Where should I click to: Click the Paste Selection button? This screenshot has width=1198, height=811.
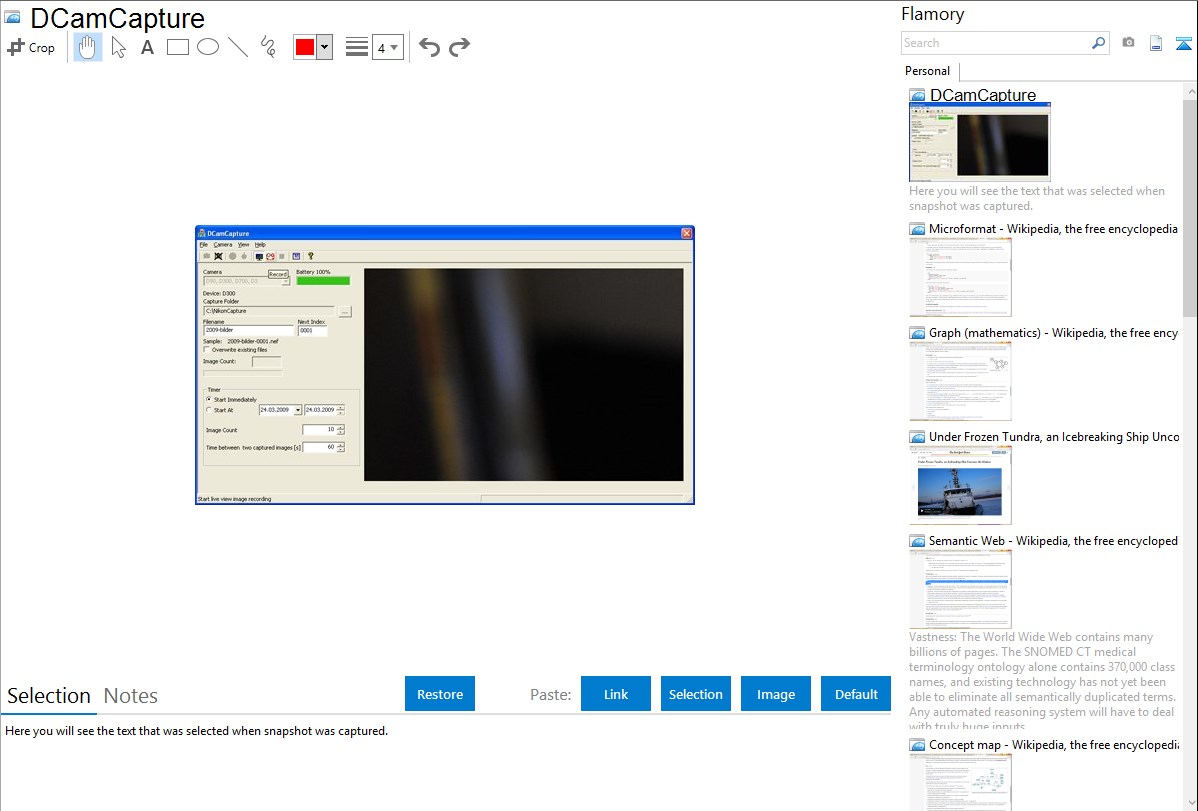coord(695,694)
